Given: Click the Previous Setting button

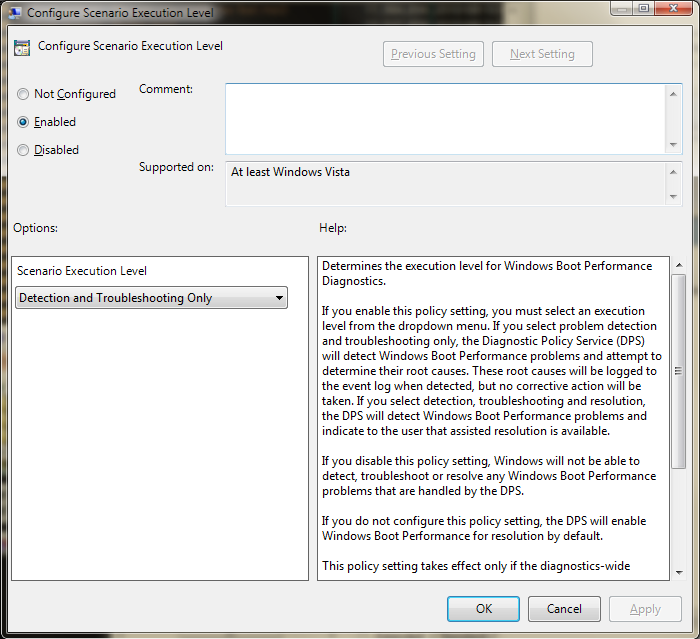Looking at the screenshot, I should [x=433, y=54].
